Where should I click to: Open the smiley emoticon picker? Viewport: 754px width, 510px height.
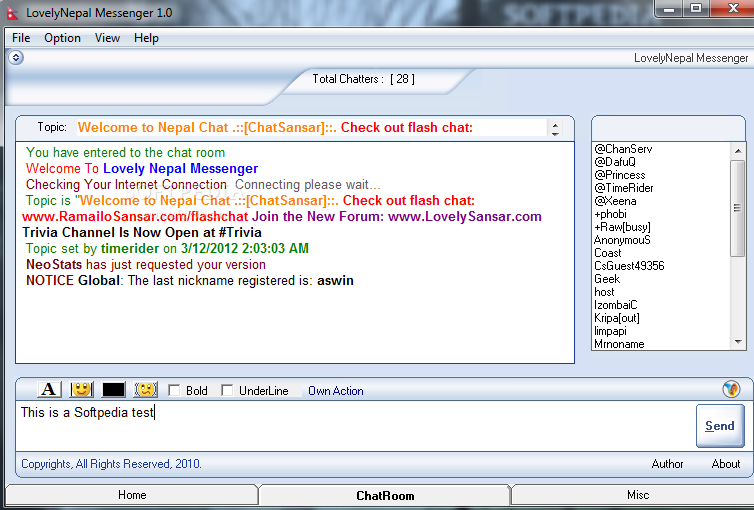(81, 389)
